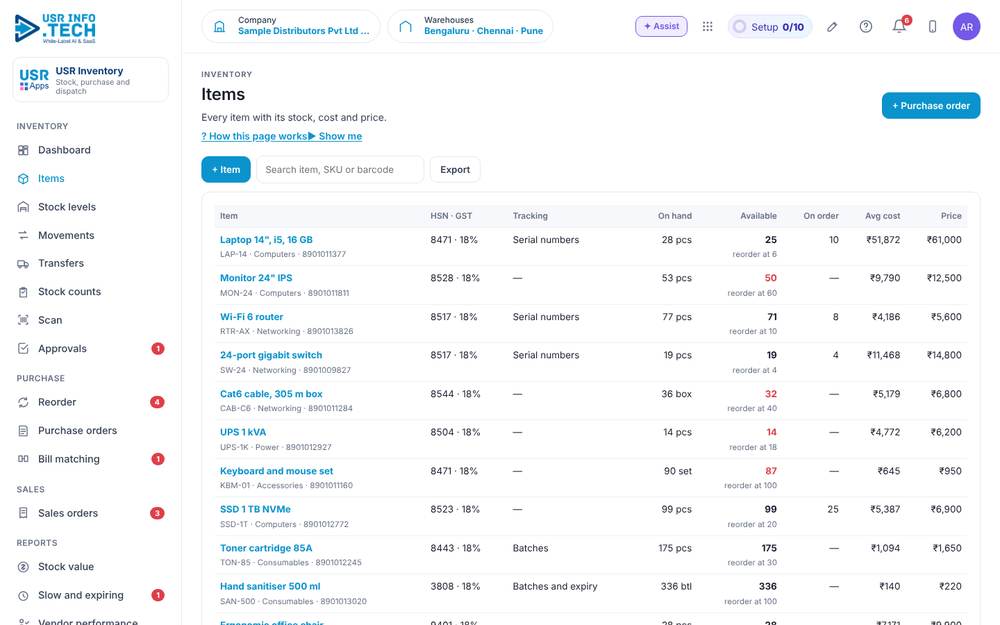Open 24-port gigabit switch item
This screenshot has height=625, width=1000.
click(271, 355)
